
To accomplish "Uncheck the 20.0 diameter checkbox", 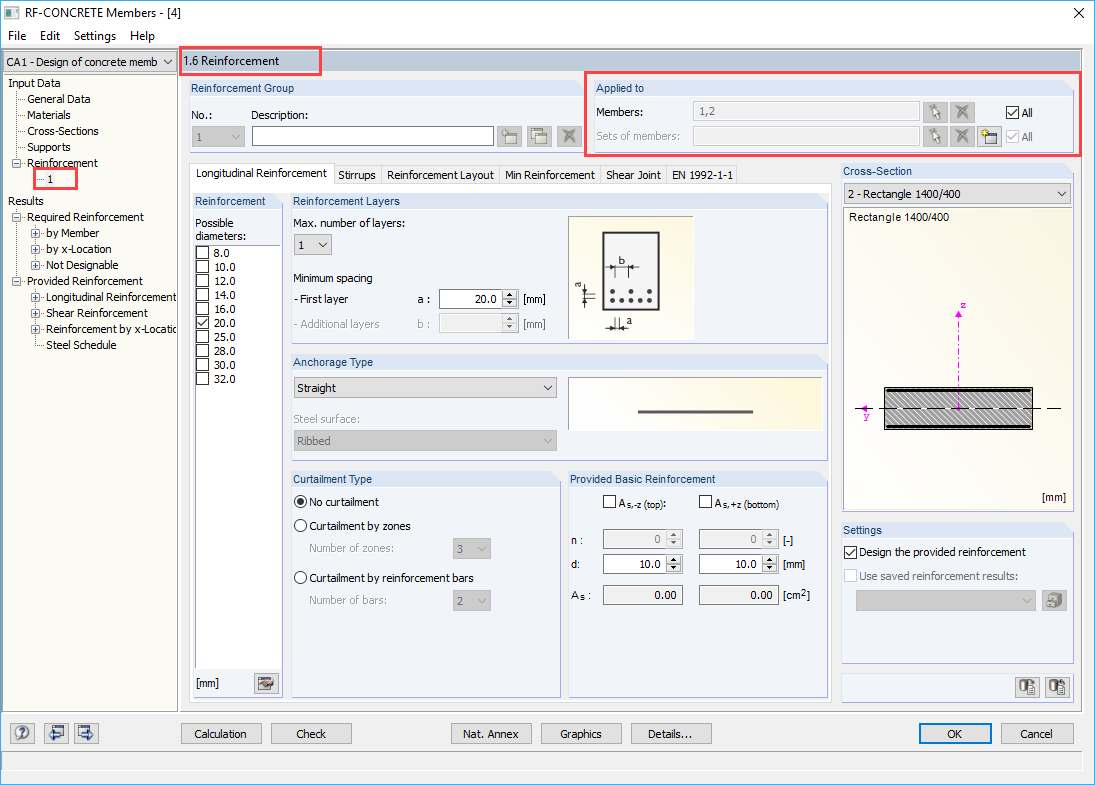I will [203, 323].
